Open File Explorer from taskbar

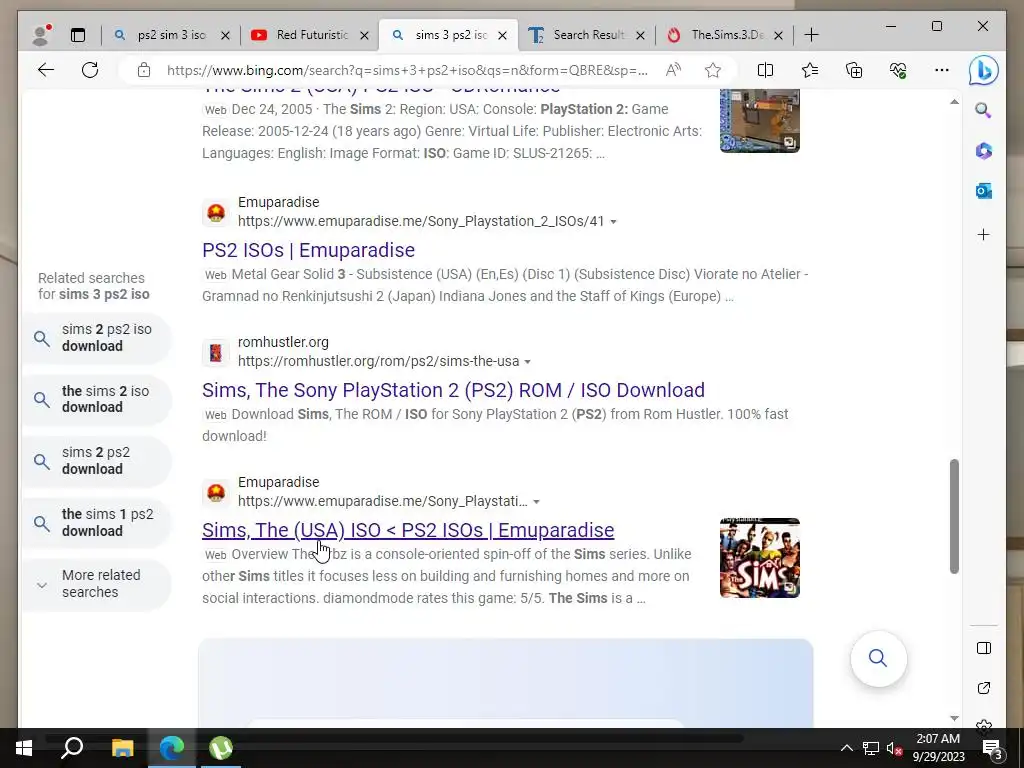point(122,748)
